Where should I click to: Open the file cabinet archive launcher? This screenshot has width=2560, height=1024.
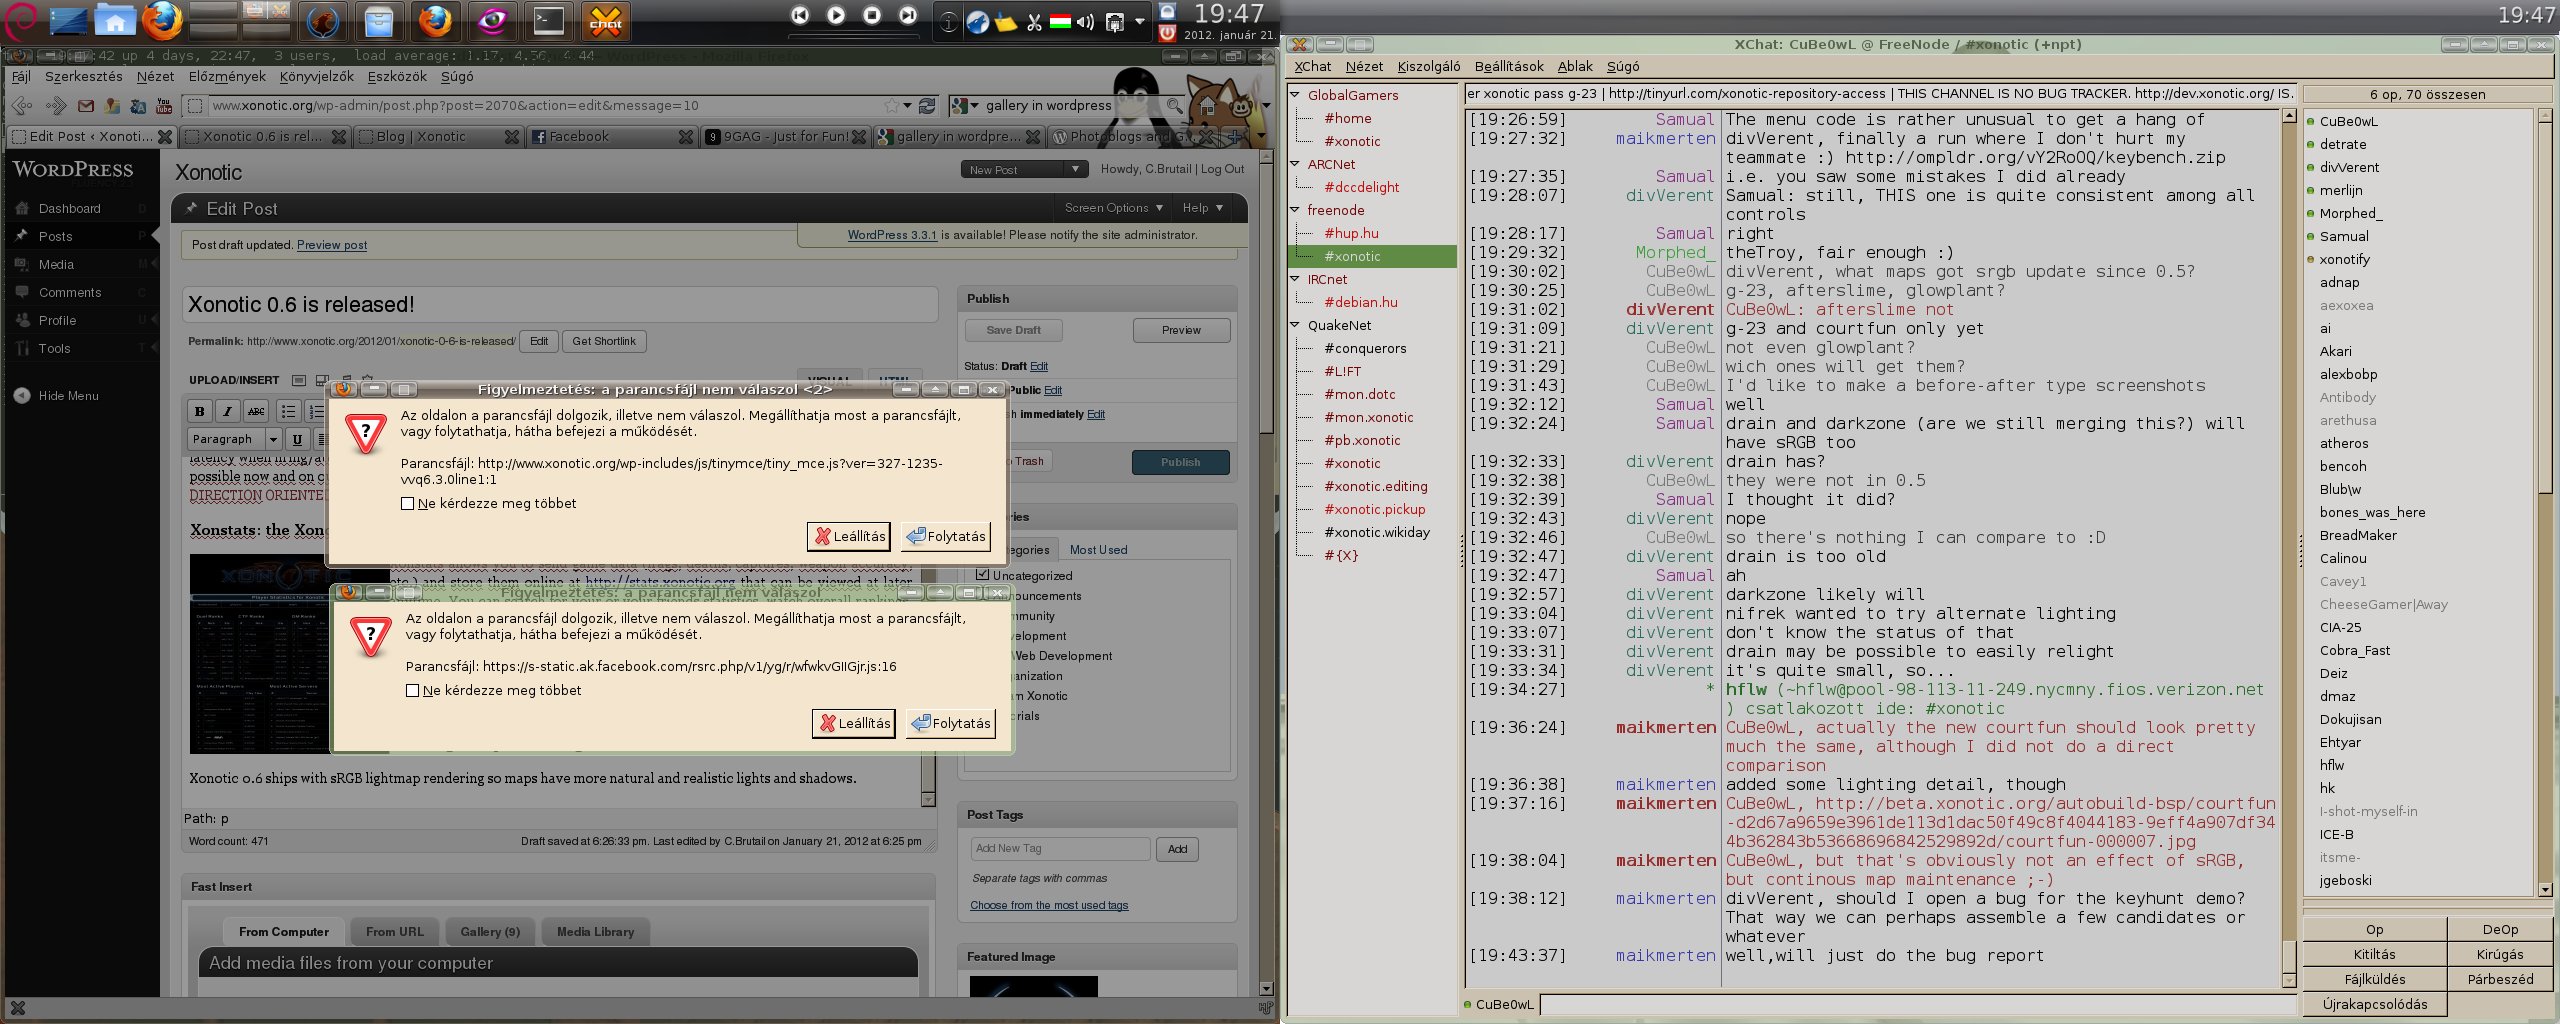[x=378, y=20]
